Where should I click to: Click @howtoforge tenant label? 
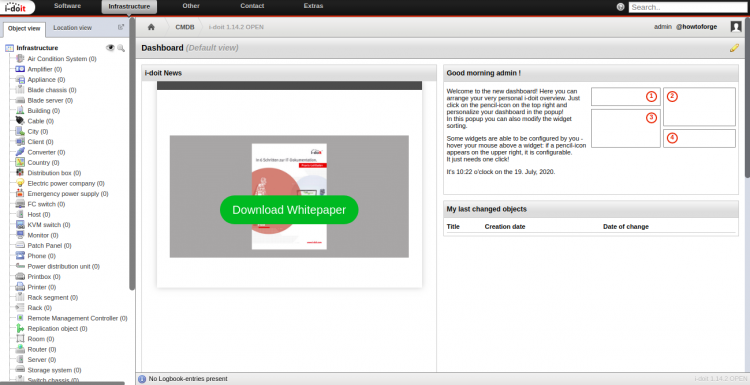(696, 27)
